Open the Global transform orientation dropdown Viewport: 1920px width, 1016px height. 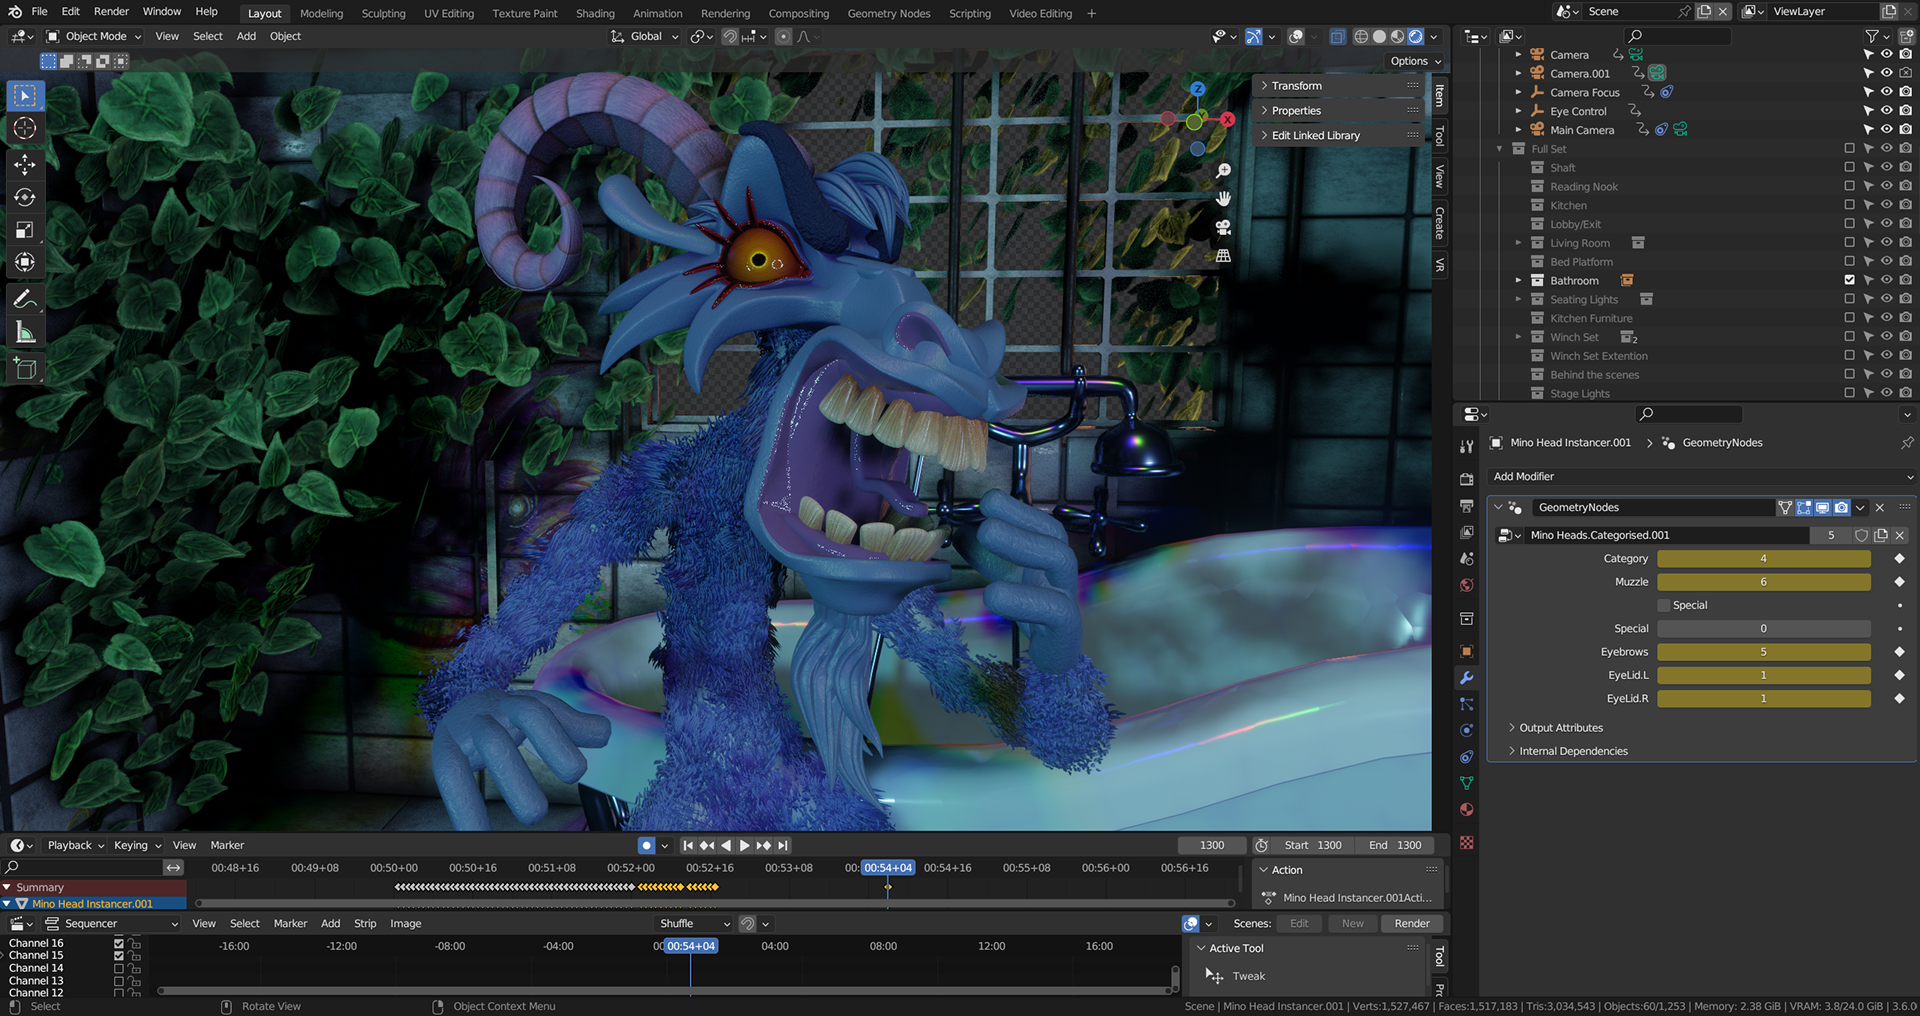click(x=645, y=36)
